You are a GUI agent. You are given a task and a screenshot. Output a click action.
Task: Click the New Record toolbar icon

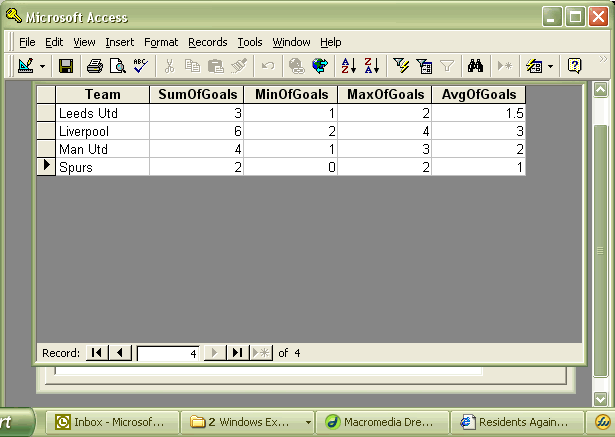(504, 66)
